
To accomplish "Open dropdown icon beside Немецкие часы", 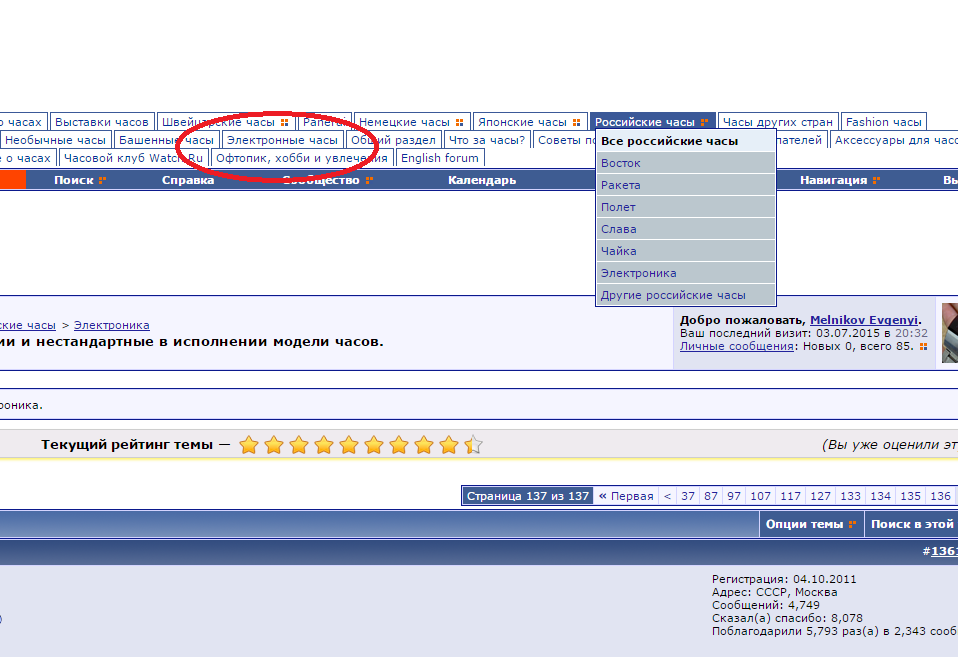I will click(459, 123).
